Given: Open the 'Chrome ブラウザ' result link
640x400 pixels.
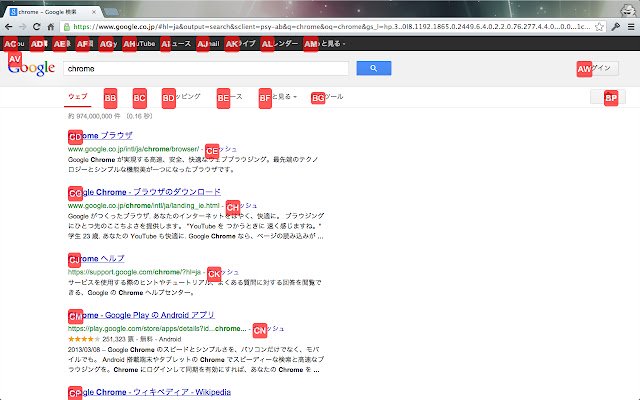Looking at the screenshot, I should [100, 136].
